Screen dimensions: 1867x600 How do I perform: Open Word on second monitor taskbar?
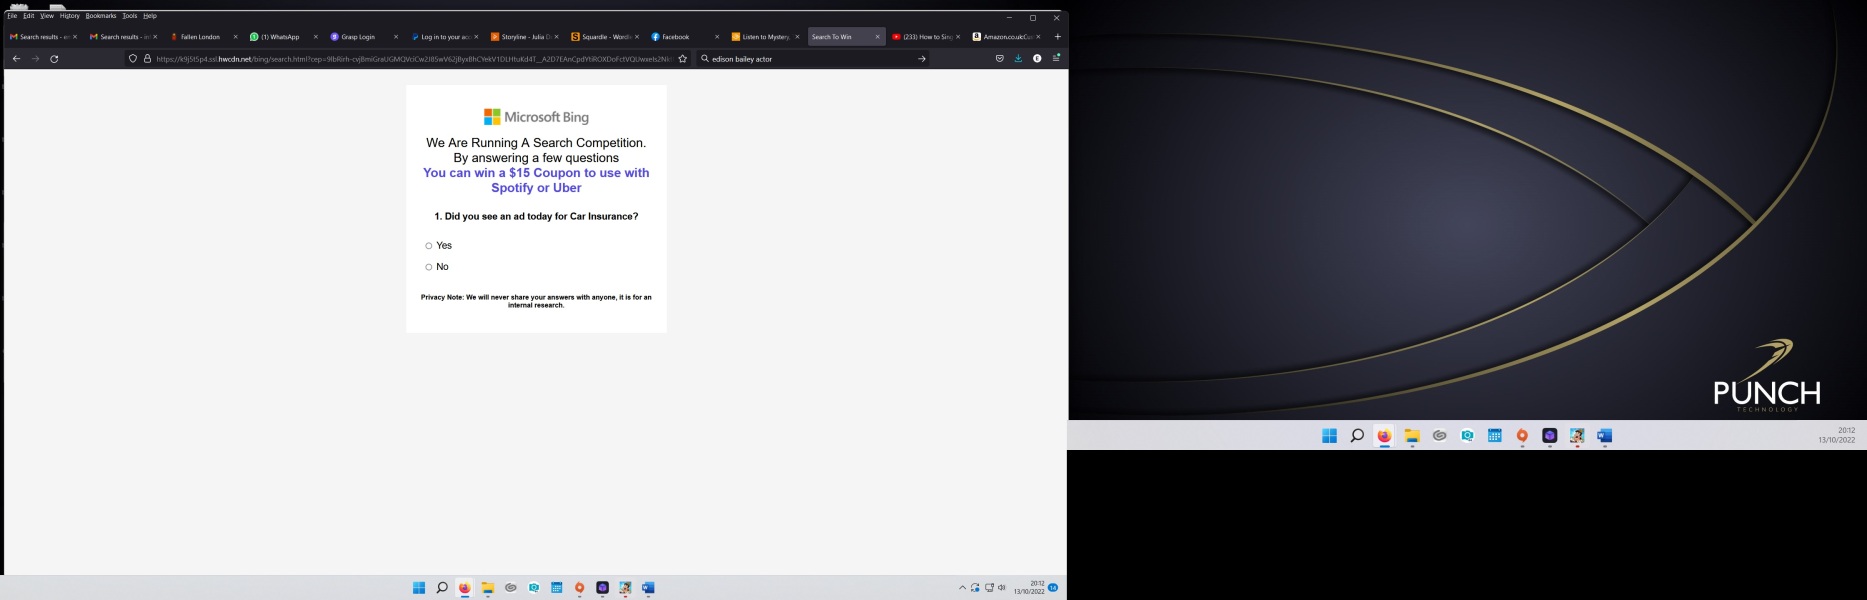1604,436
